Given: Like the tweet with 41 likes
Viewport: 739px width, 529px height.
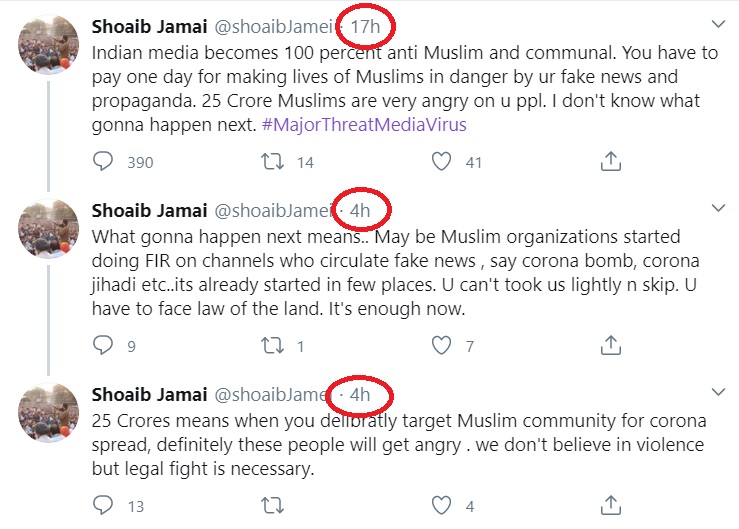Looking at the screenshot, I should 442,161.
